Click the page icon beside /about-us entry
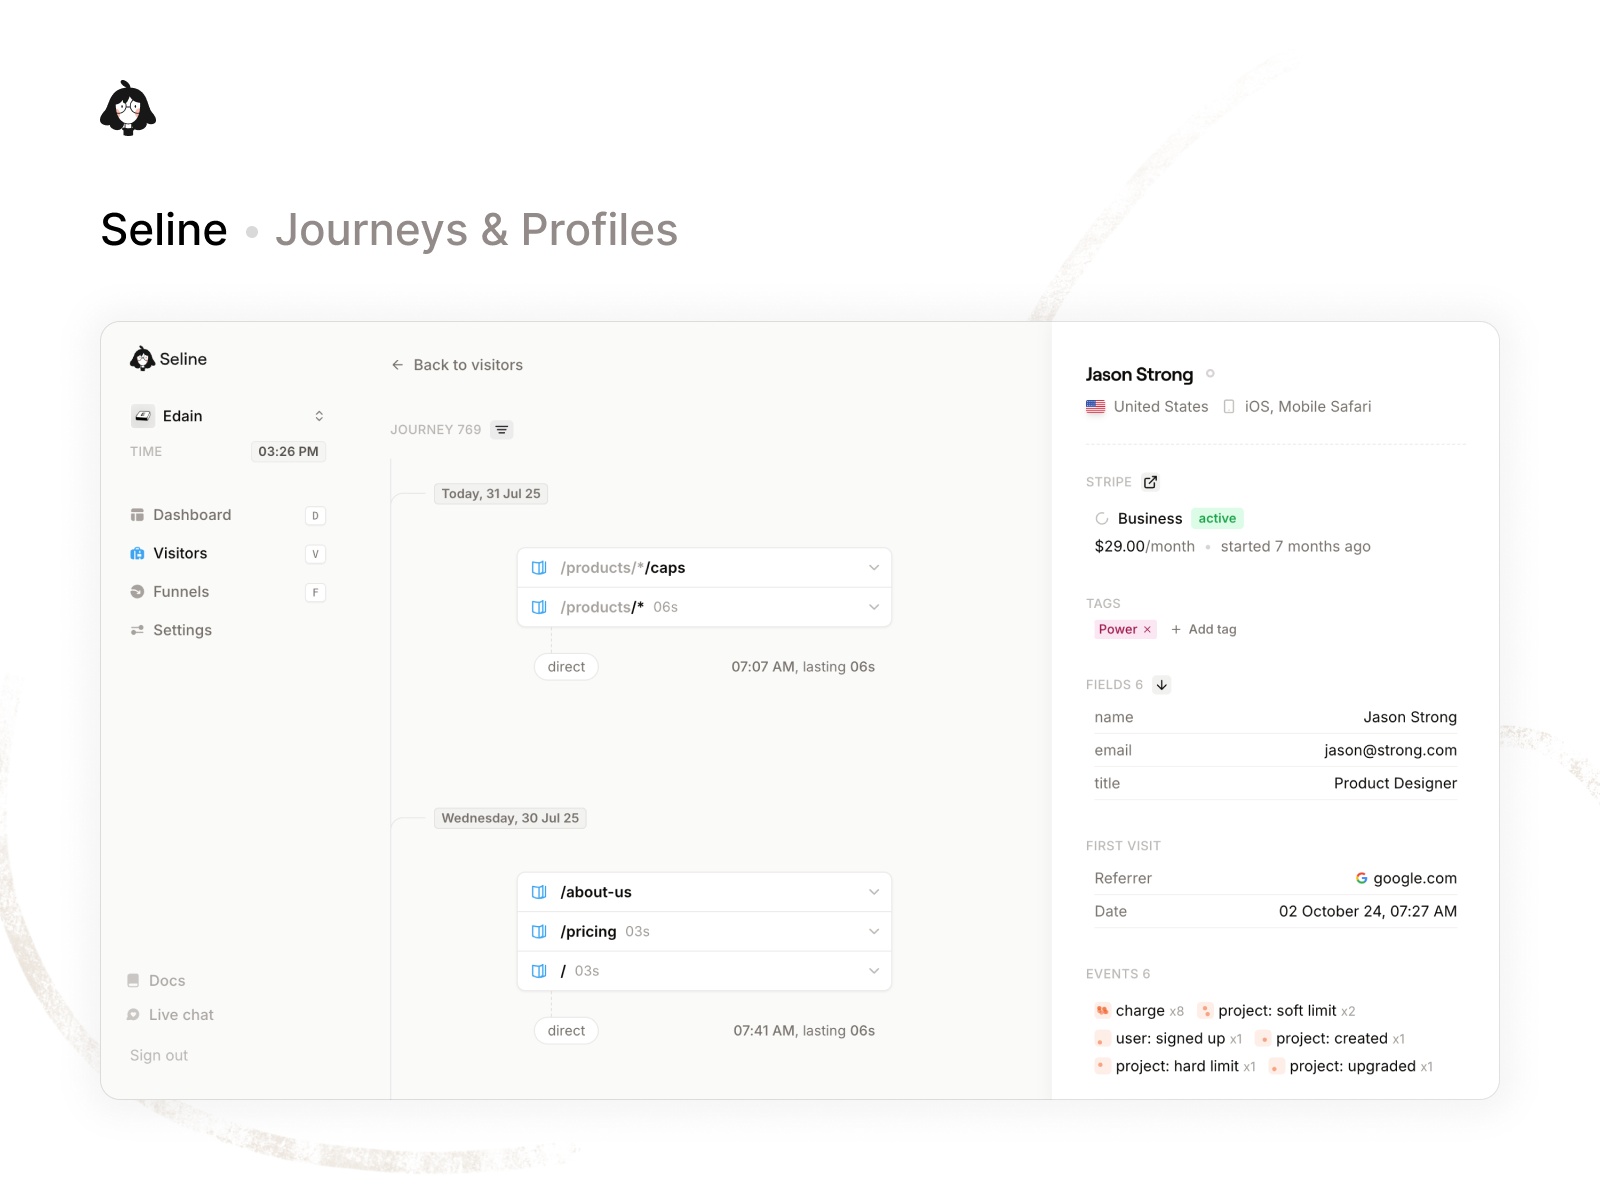The image size is (1600, 1200). tap(540, 891)
